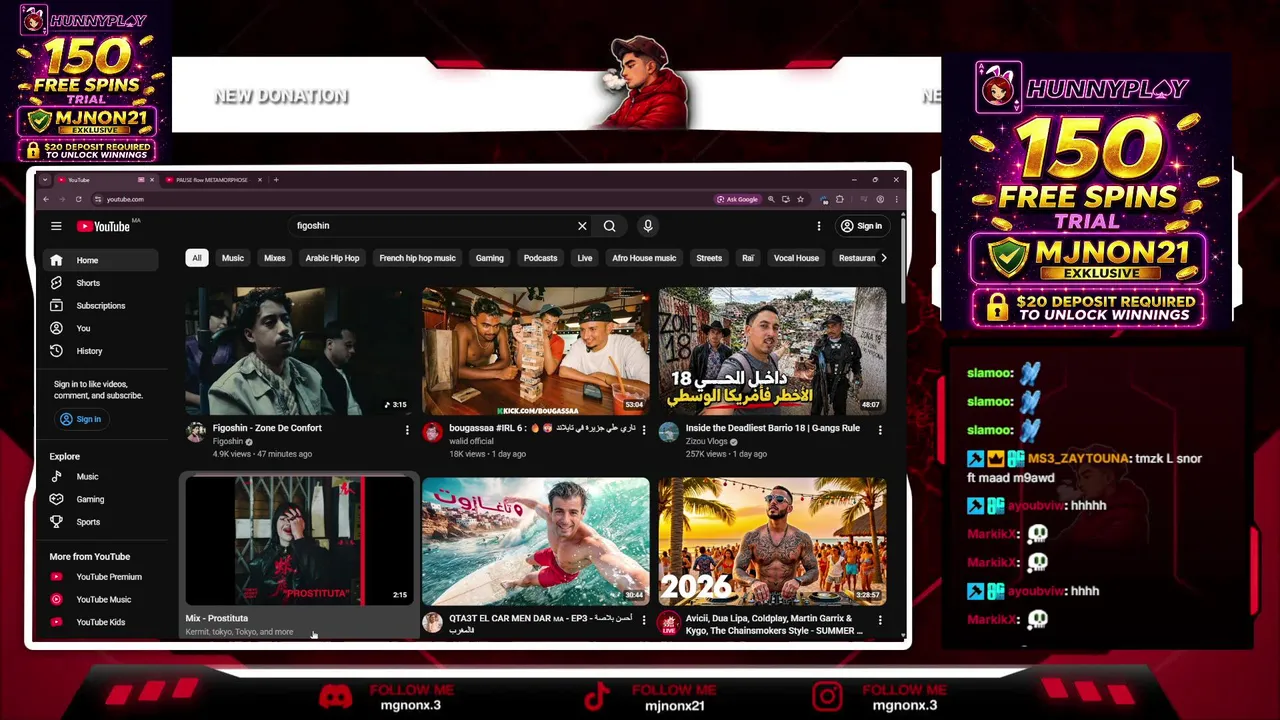The width and height of the screenshot is (1280, 720).
Task: Click Zizou Vlogs channel avatar
Action: click(x=669, y=432)
